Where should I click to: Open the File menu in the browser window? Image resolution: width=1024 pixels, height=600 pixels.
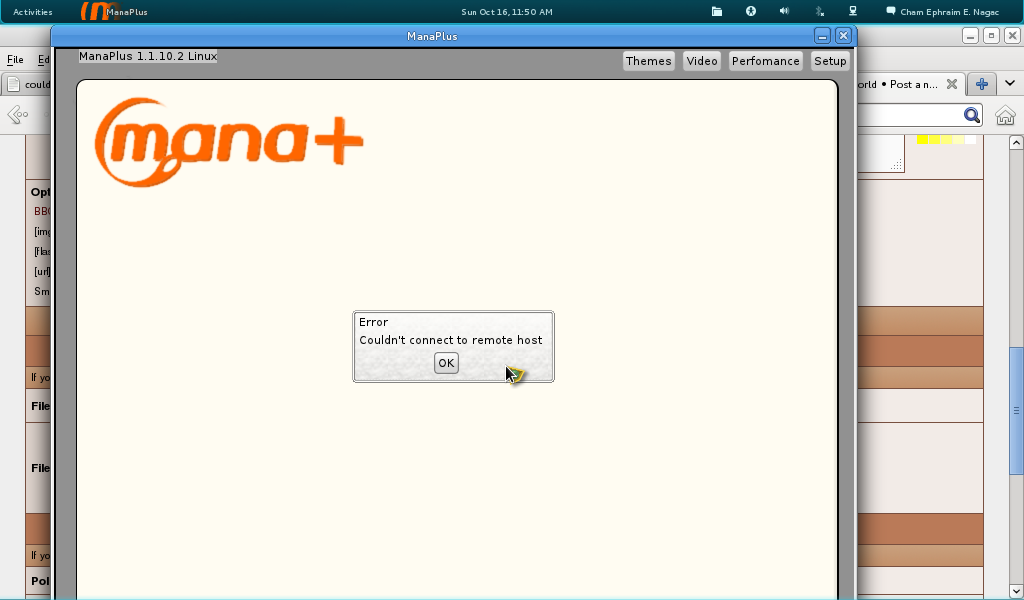point(15,59)
